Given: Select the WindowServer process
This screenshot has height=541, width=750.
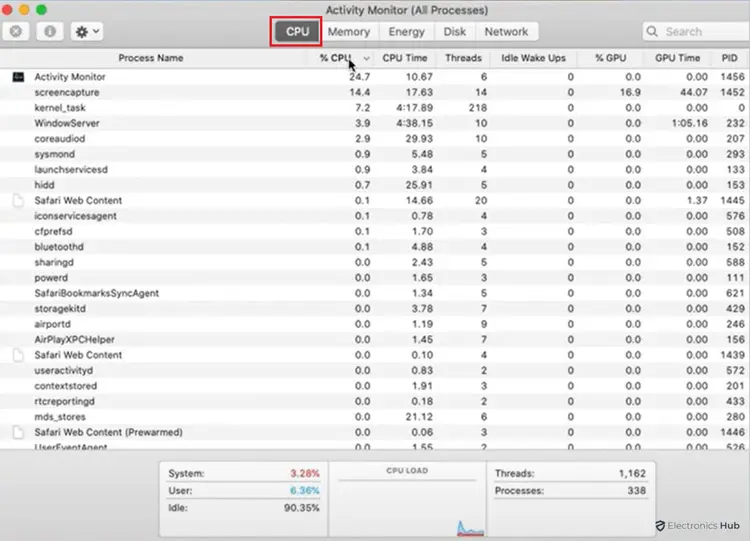Looking at the screenshot, I should pos(67,123).
